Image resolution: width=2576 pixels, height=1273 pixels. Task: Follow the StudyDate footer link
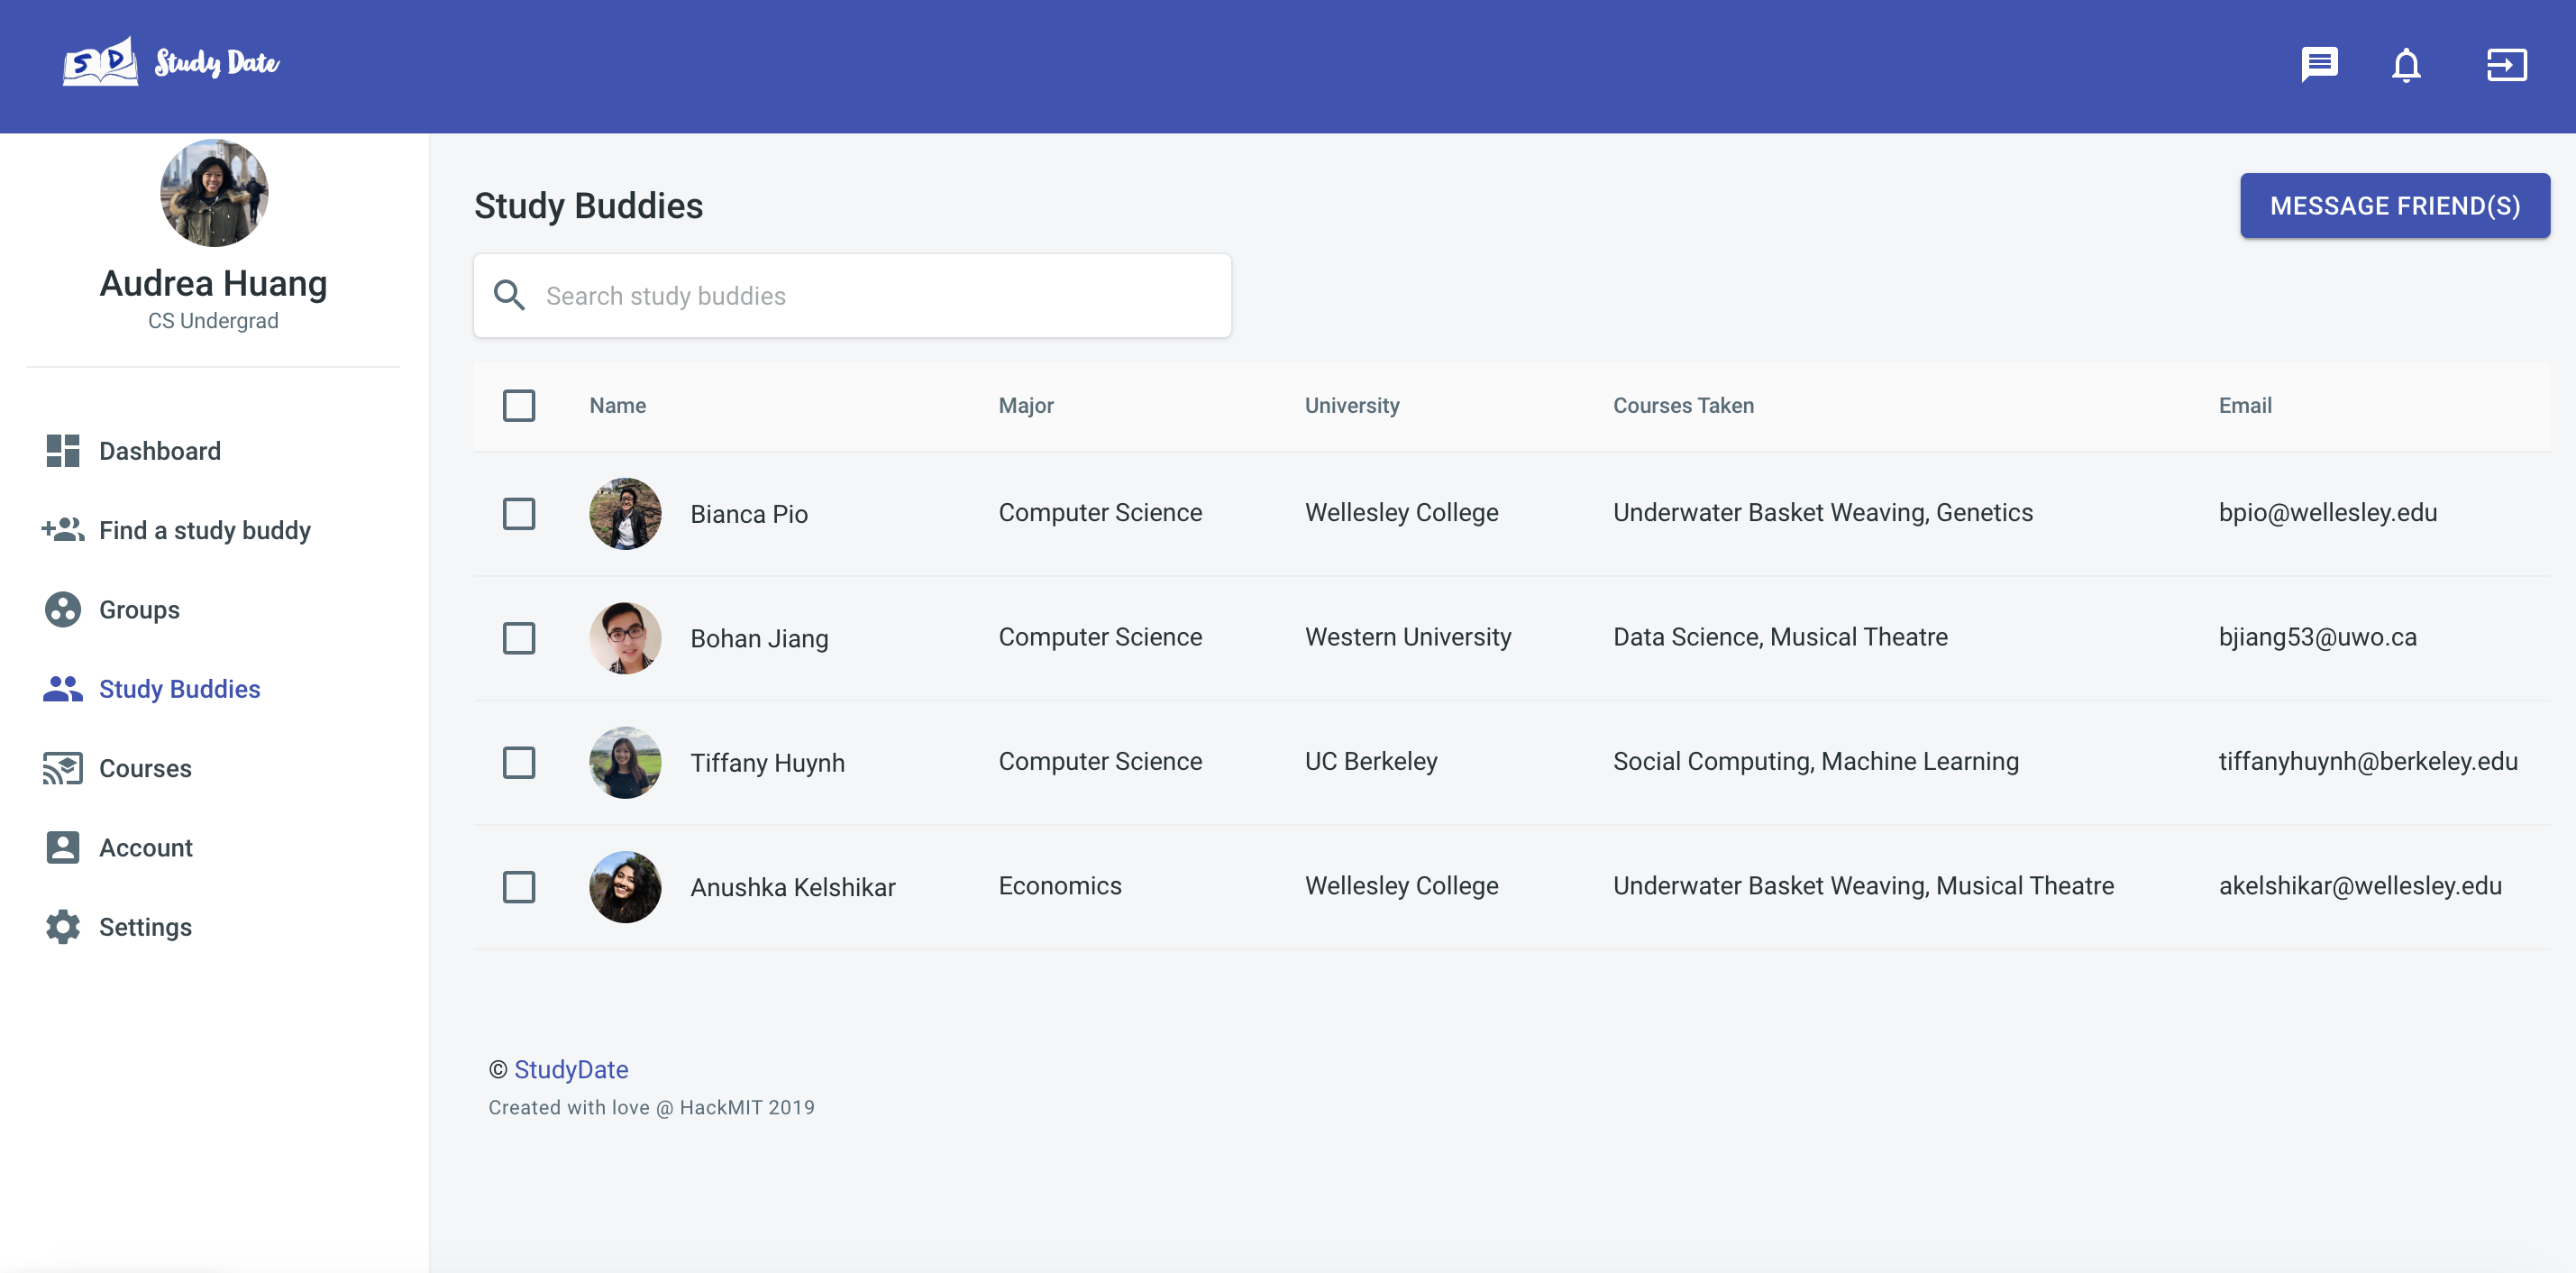point(571,1069)
